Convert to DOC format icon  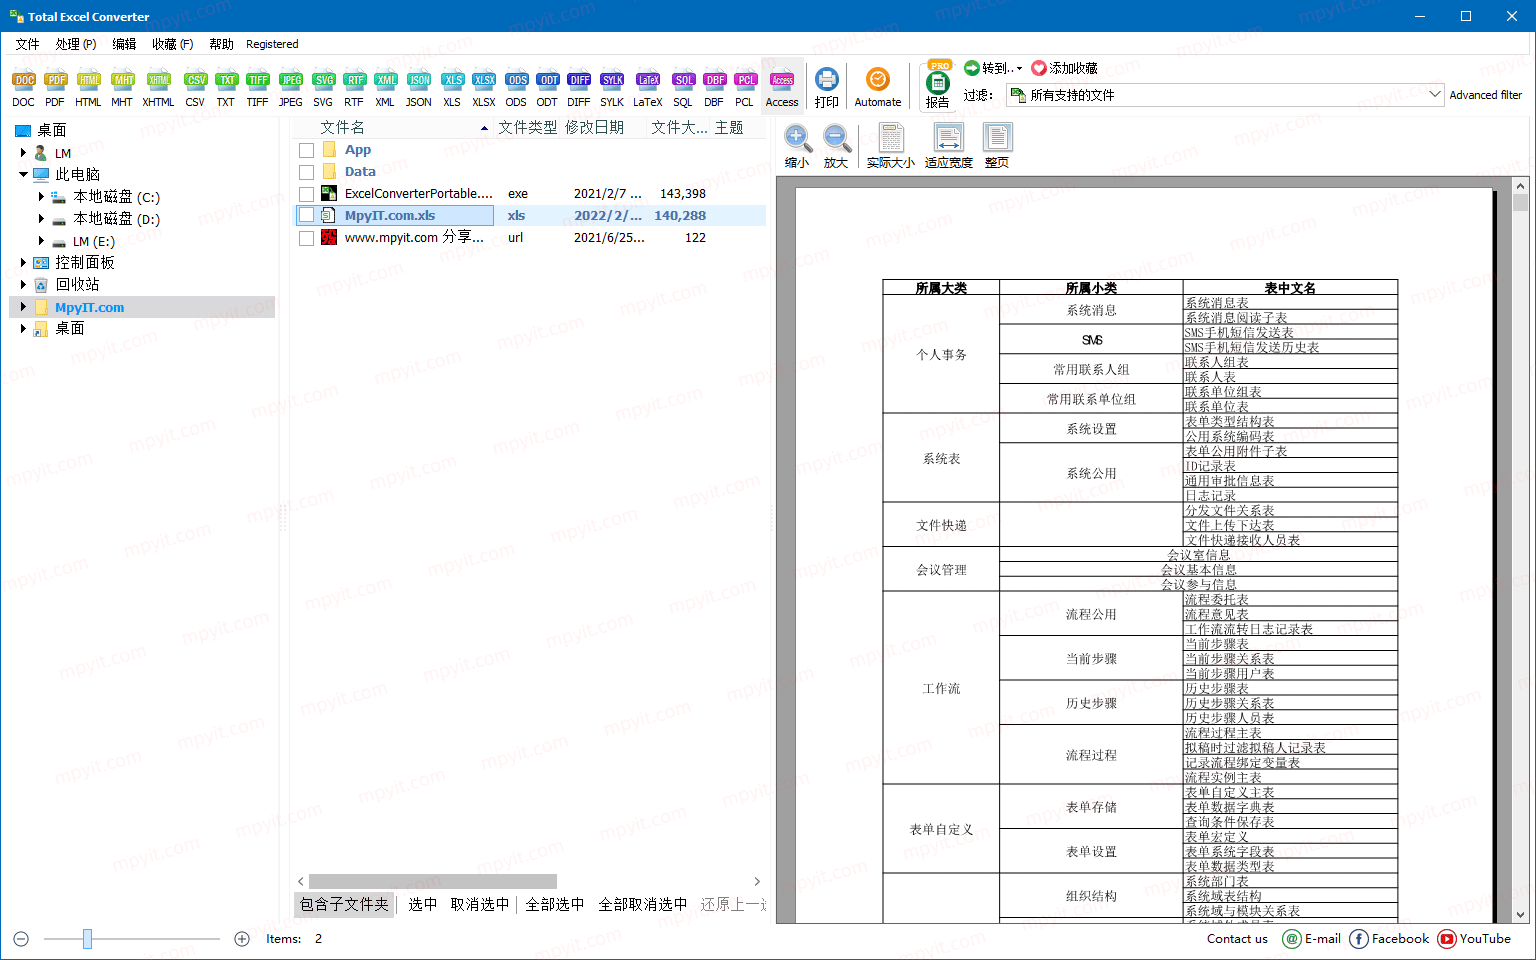(24, 88)
